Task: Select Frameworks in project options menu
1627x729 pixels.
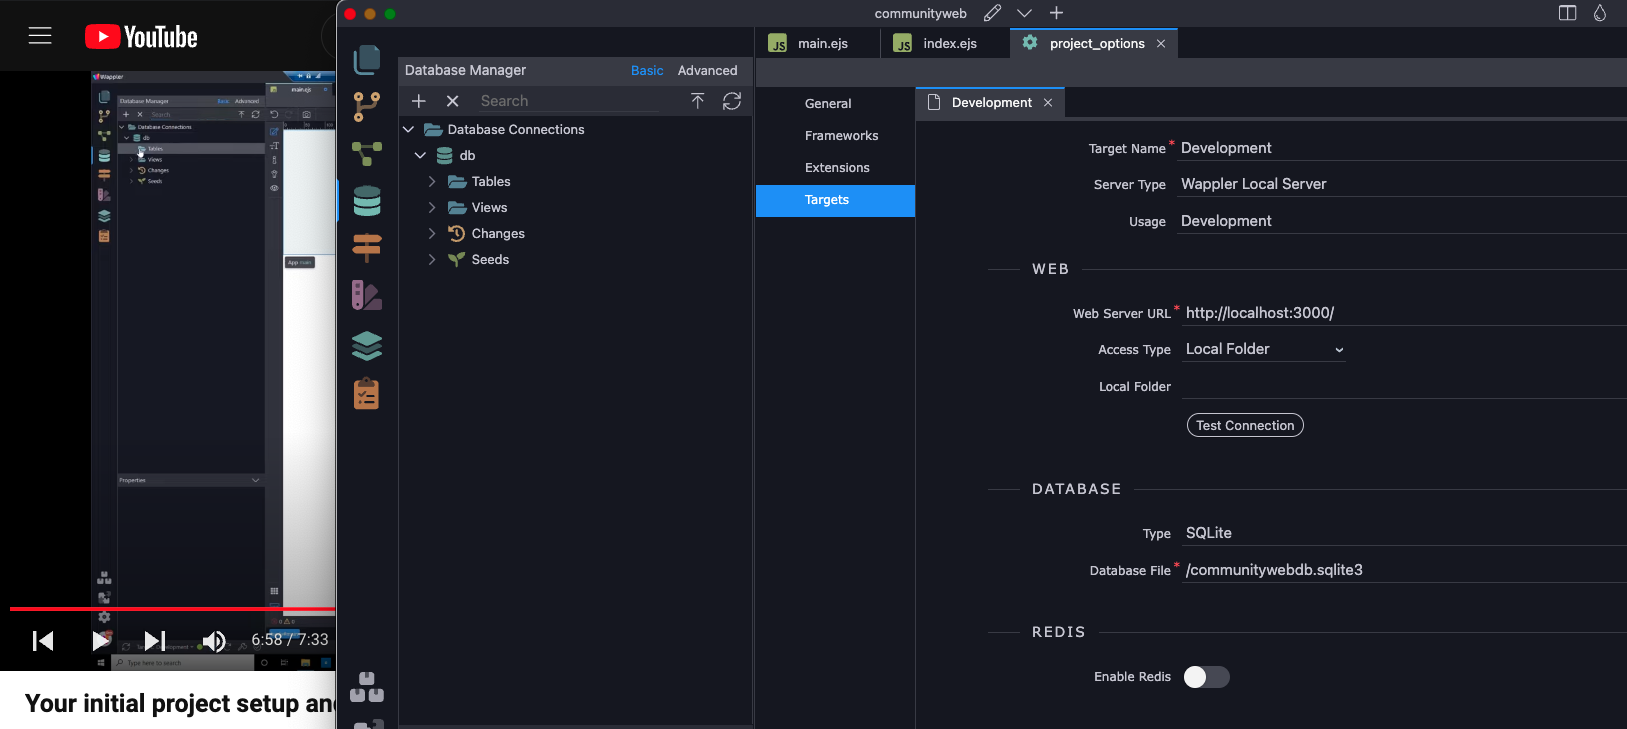Action: 841,136
